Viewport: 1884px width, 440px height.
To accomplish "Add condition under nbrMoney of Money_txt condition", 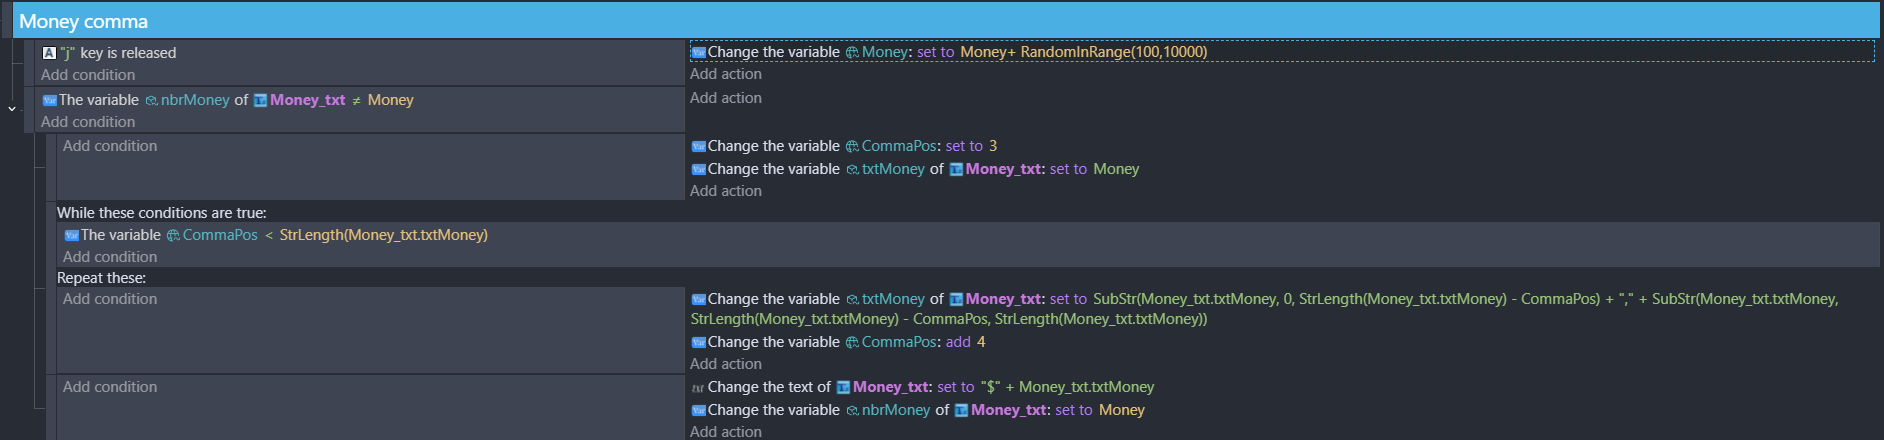I will tap(88, 122).
